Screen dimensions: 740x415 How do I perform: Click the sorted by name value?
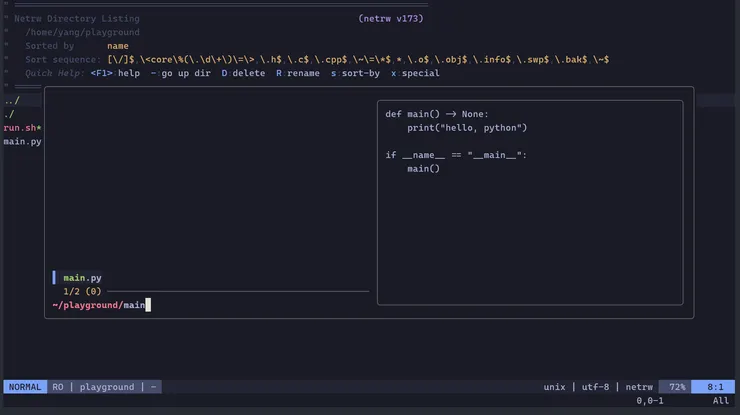pos(118,46)
